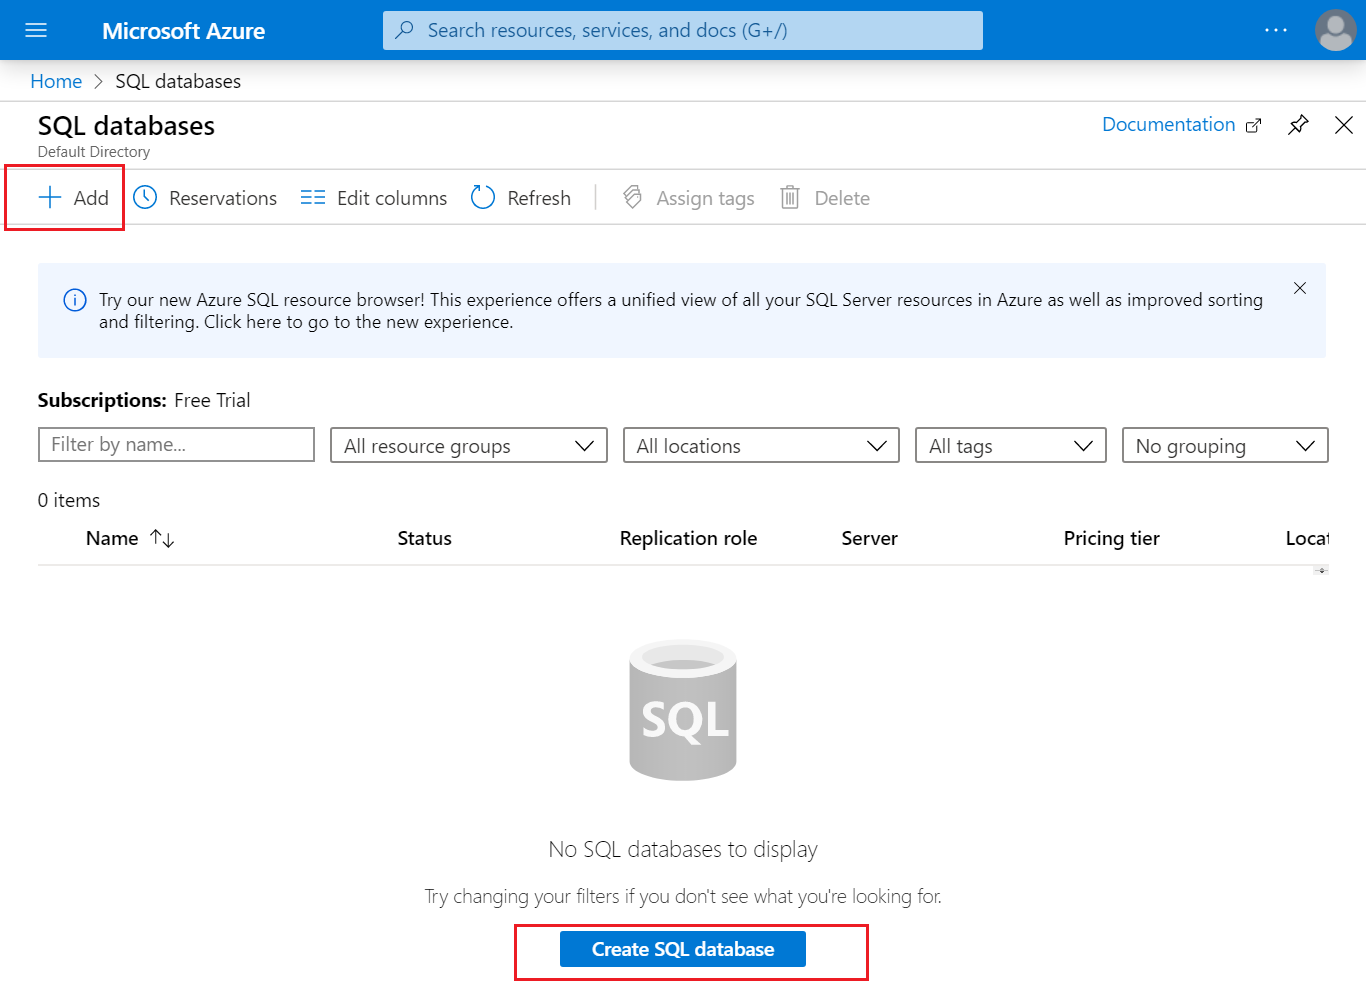Screen dimensions: 1366x1004
Task: Click the Edit columns icon
Action: click(312, 197)
